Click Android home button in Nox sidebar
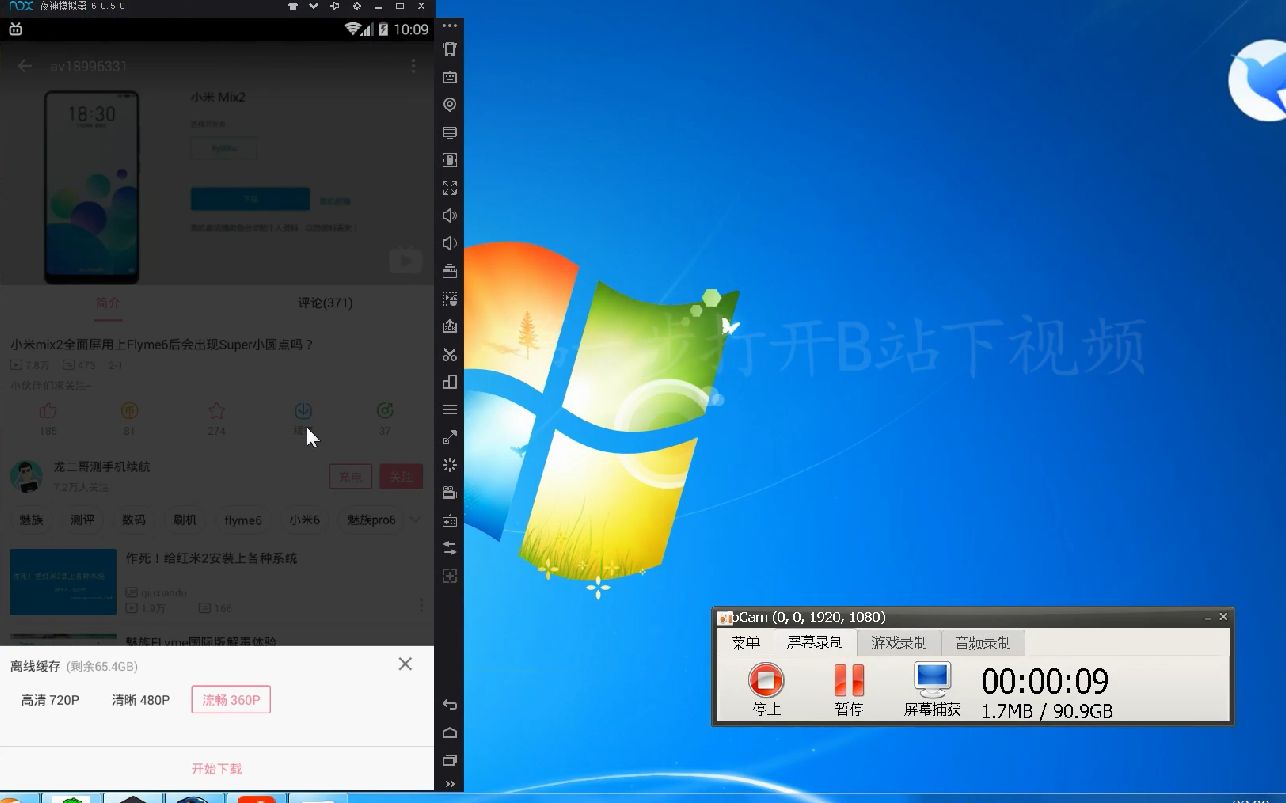The image size is (1286, 803). [x=450, y=733]
